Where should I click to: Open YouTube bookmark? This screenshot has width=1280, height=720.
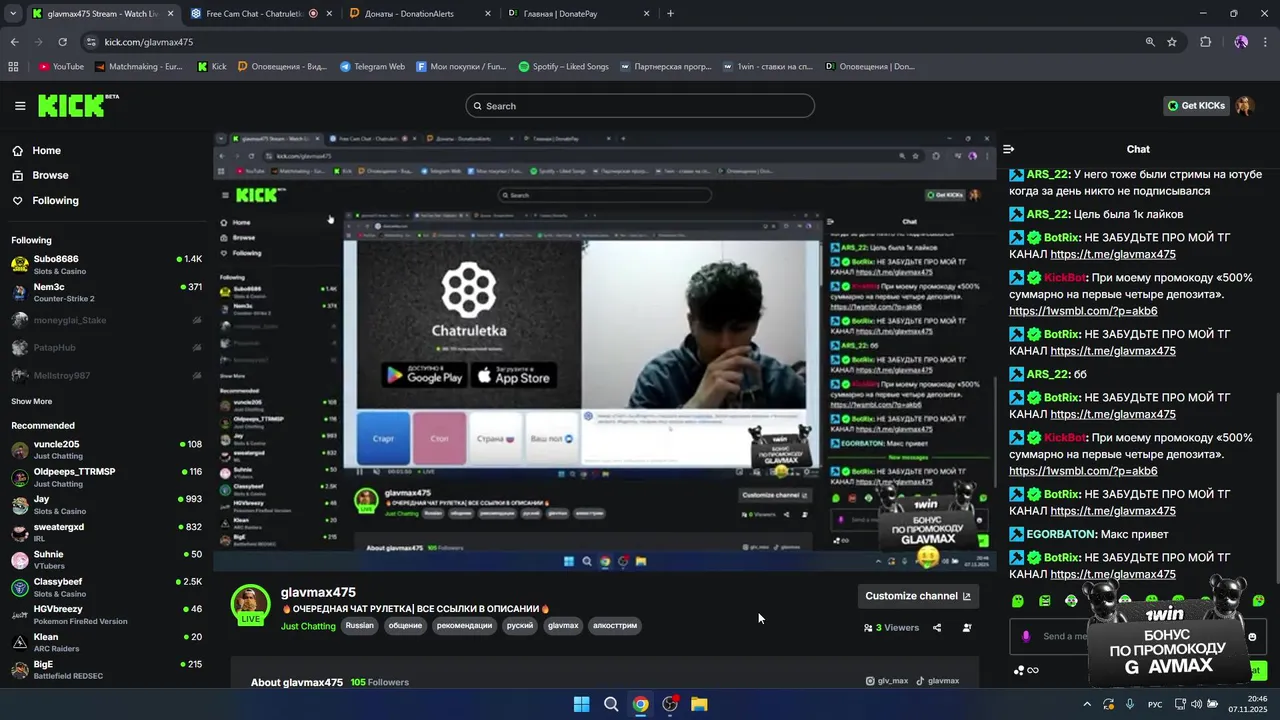61,67
